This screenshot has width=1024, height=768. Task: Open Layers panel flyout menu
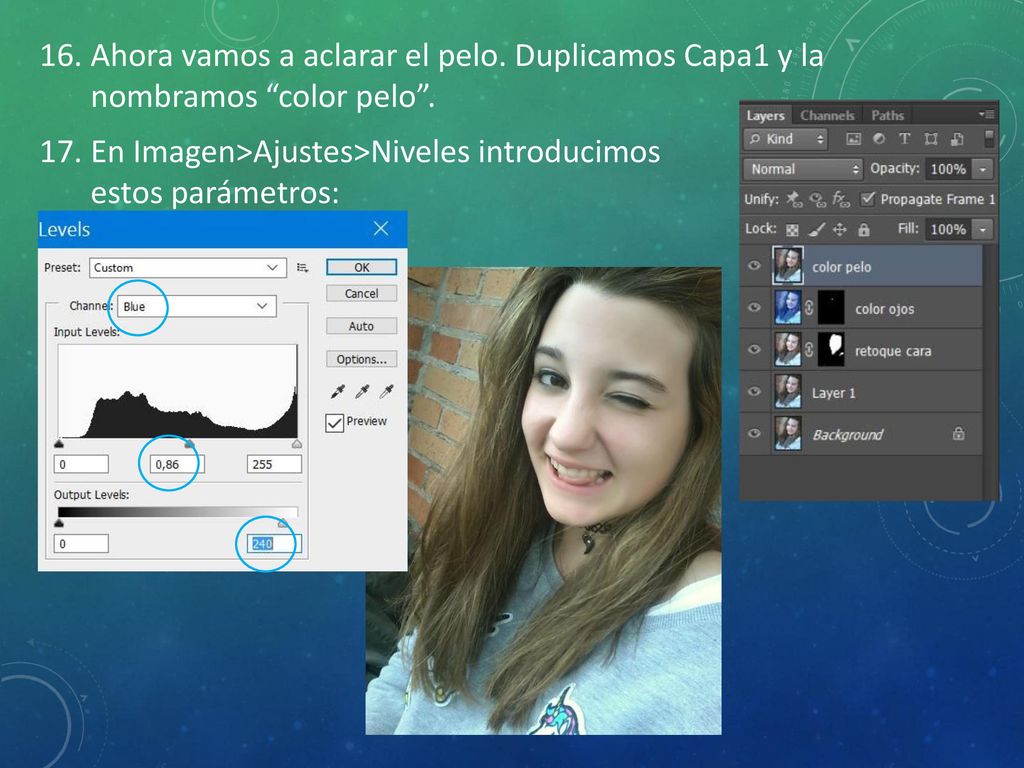pyautogui.click(x=986, y=114)
